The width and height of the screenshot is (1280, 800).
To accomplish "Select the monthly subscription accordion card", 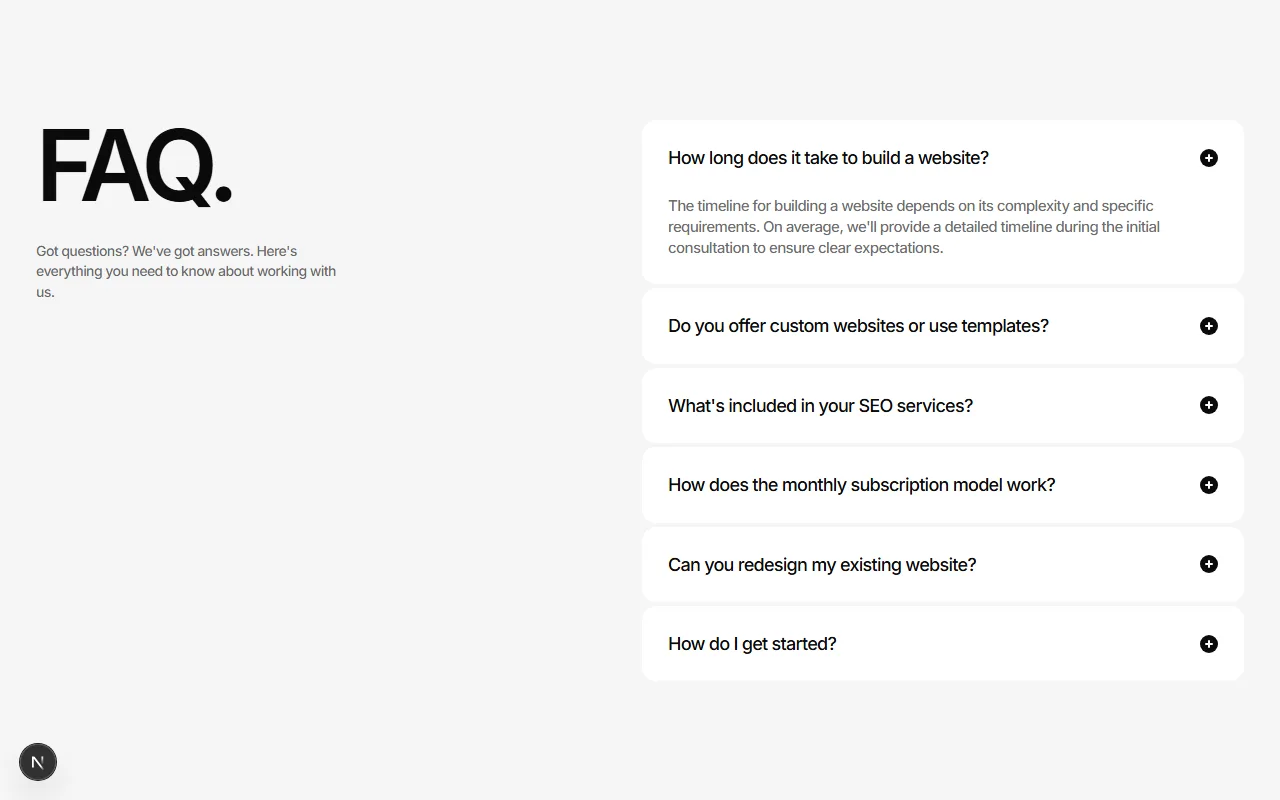I will pos(943,485).
